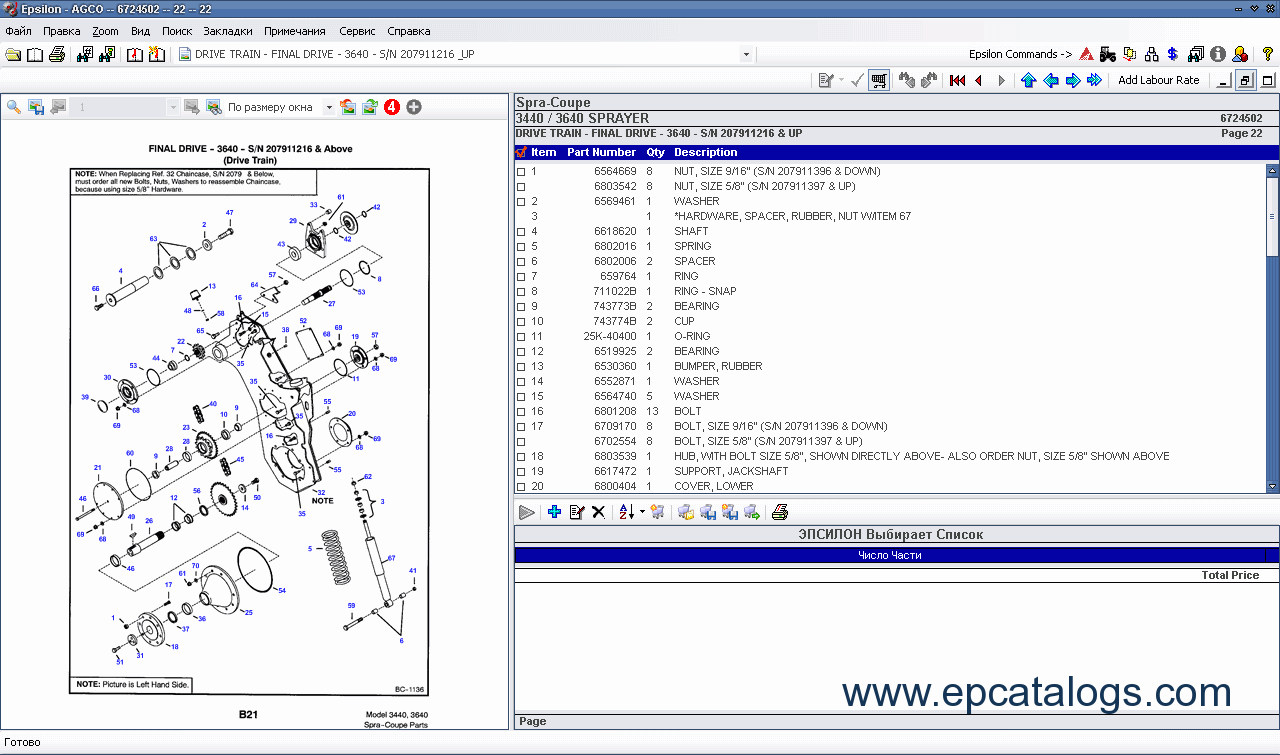The height and width of the screenshot is (755, 1280).
Task: Click the print icon in the parts list toolbar
Action: pos(779,511)
